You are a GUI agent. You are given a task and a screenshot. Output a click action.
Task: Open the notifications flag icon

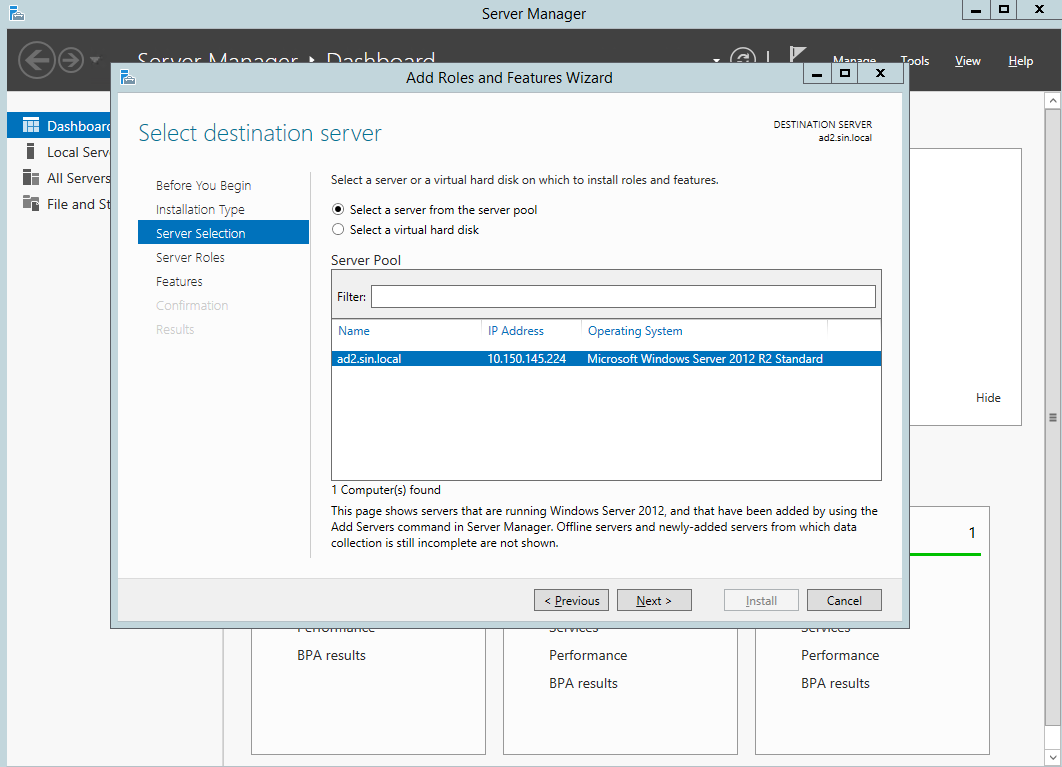(798, 56)
